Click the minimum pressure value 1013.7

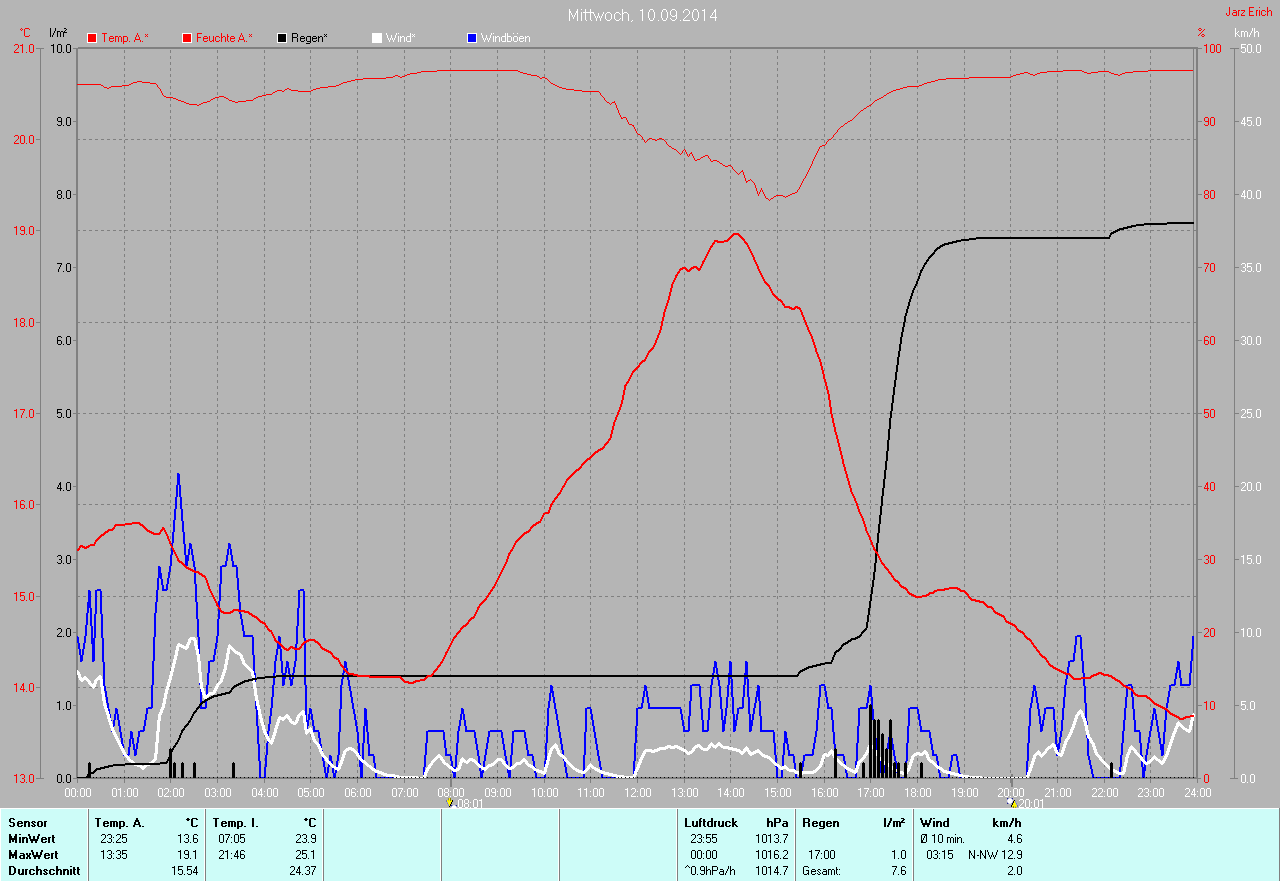771,839
